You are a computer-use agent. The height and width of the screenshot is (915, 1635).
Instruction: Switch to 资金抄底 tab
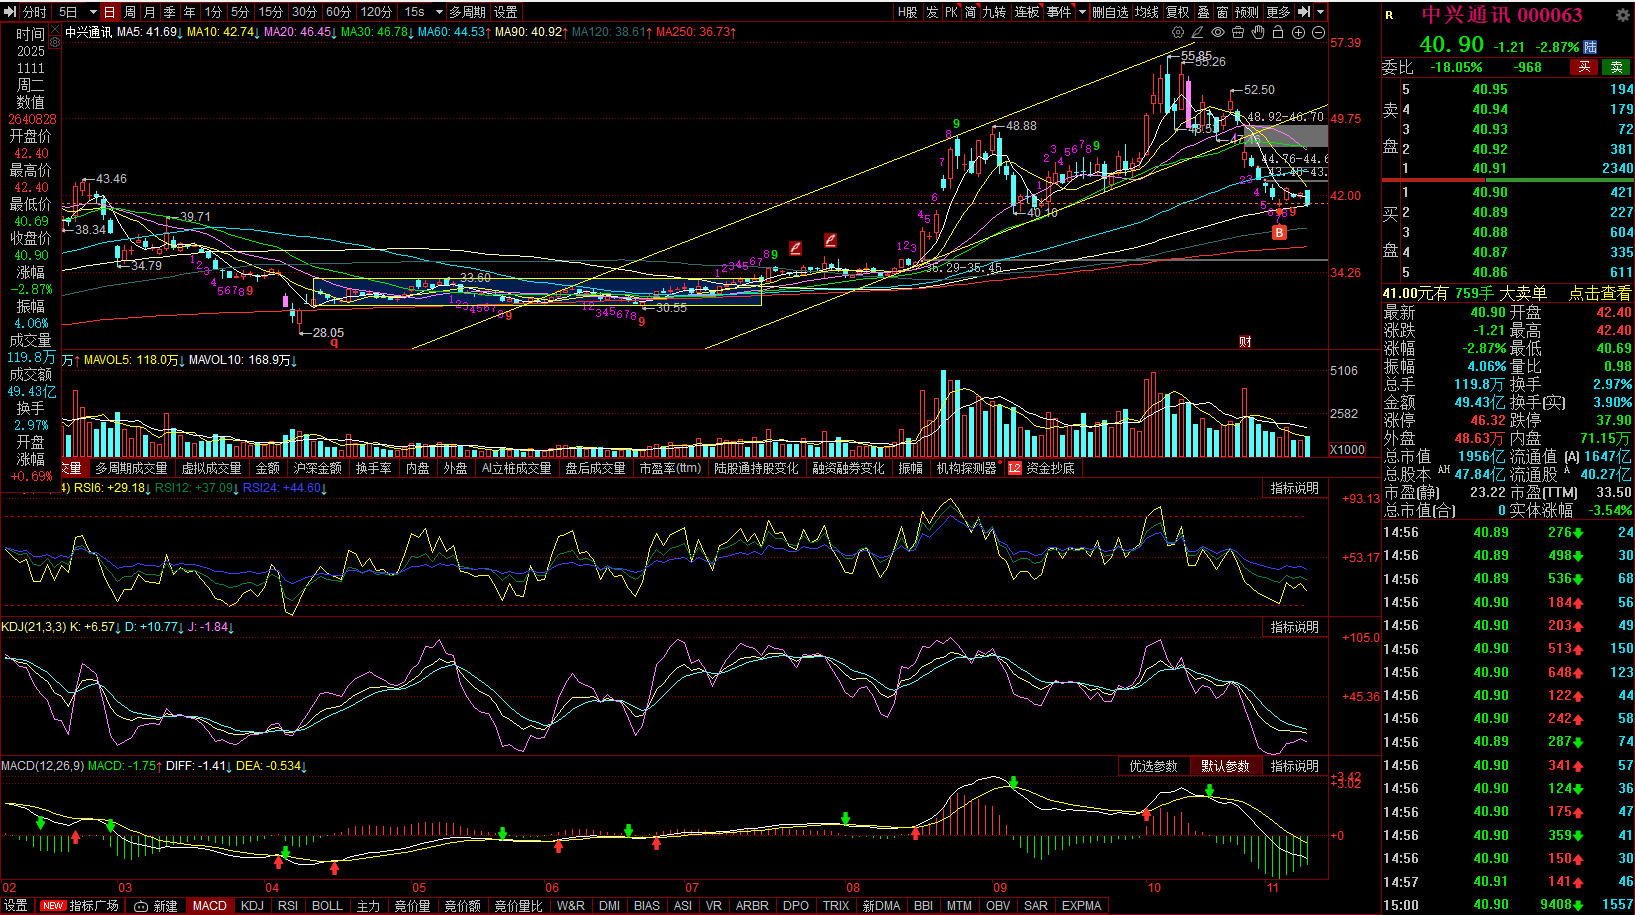tap(1050, 468)
